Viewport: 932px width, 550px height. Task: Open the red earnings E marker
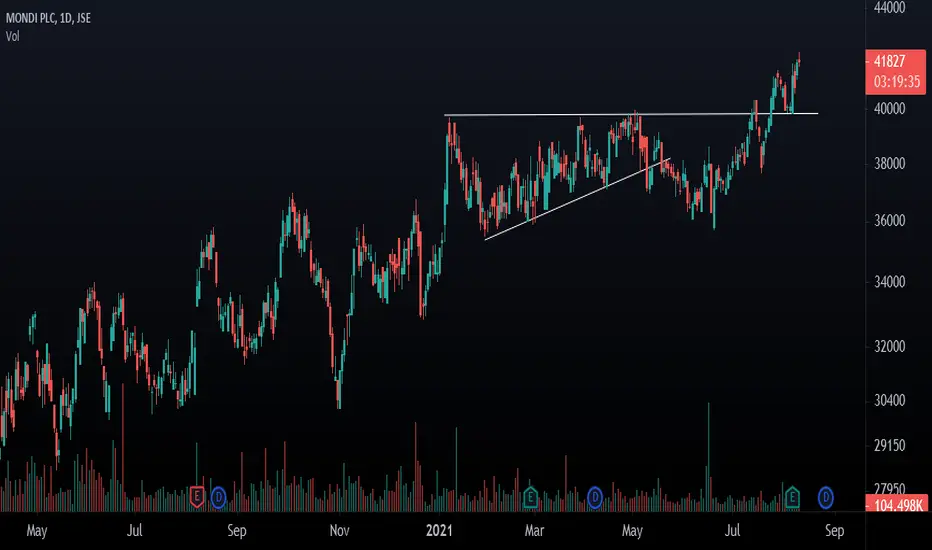tap(197, 496)
